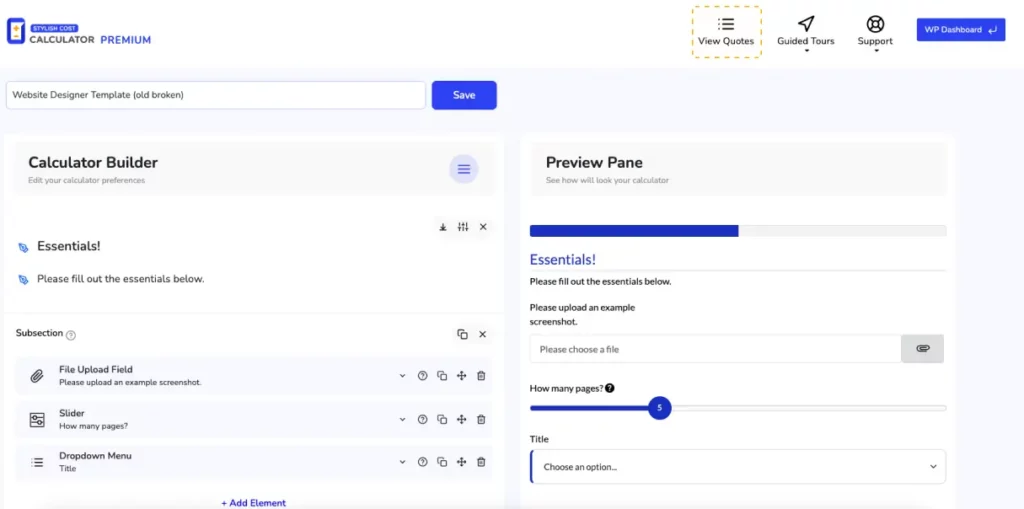The height and width of the screenshot is (509, 1024).
Task: Click the preview progress bar
Action: tap(738, 231)
